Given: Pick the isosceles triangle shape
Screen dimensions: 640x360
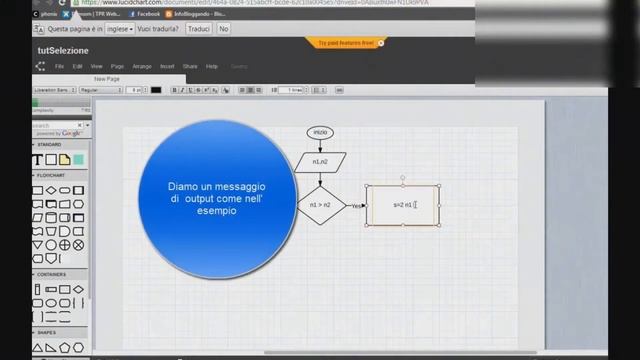Looking at the screenshot, I should (x=38, y=348).
